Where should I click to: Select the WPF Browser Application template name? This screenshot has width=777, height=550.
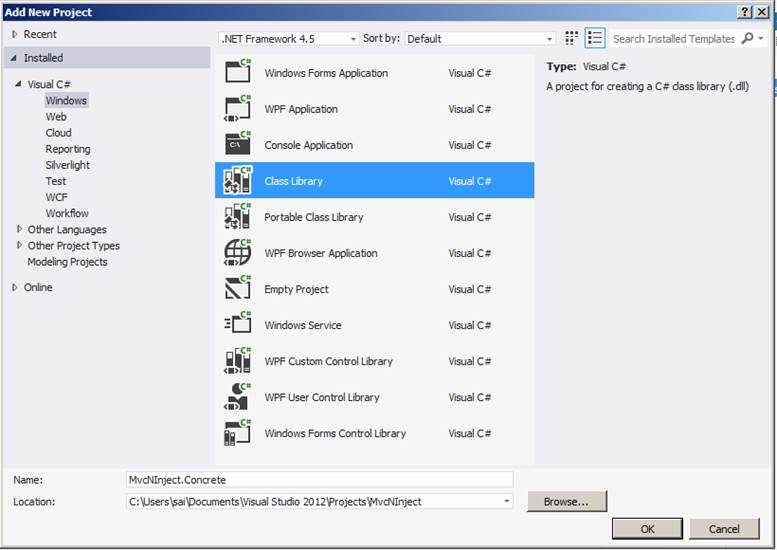pyautogui.click(x=321, y=253)
